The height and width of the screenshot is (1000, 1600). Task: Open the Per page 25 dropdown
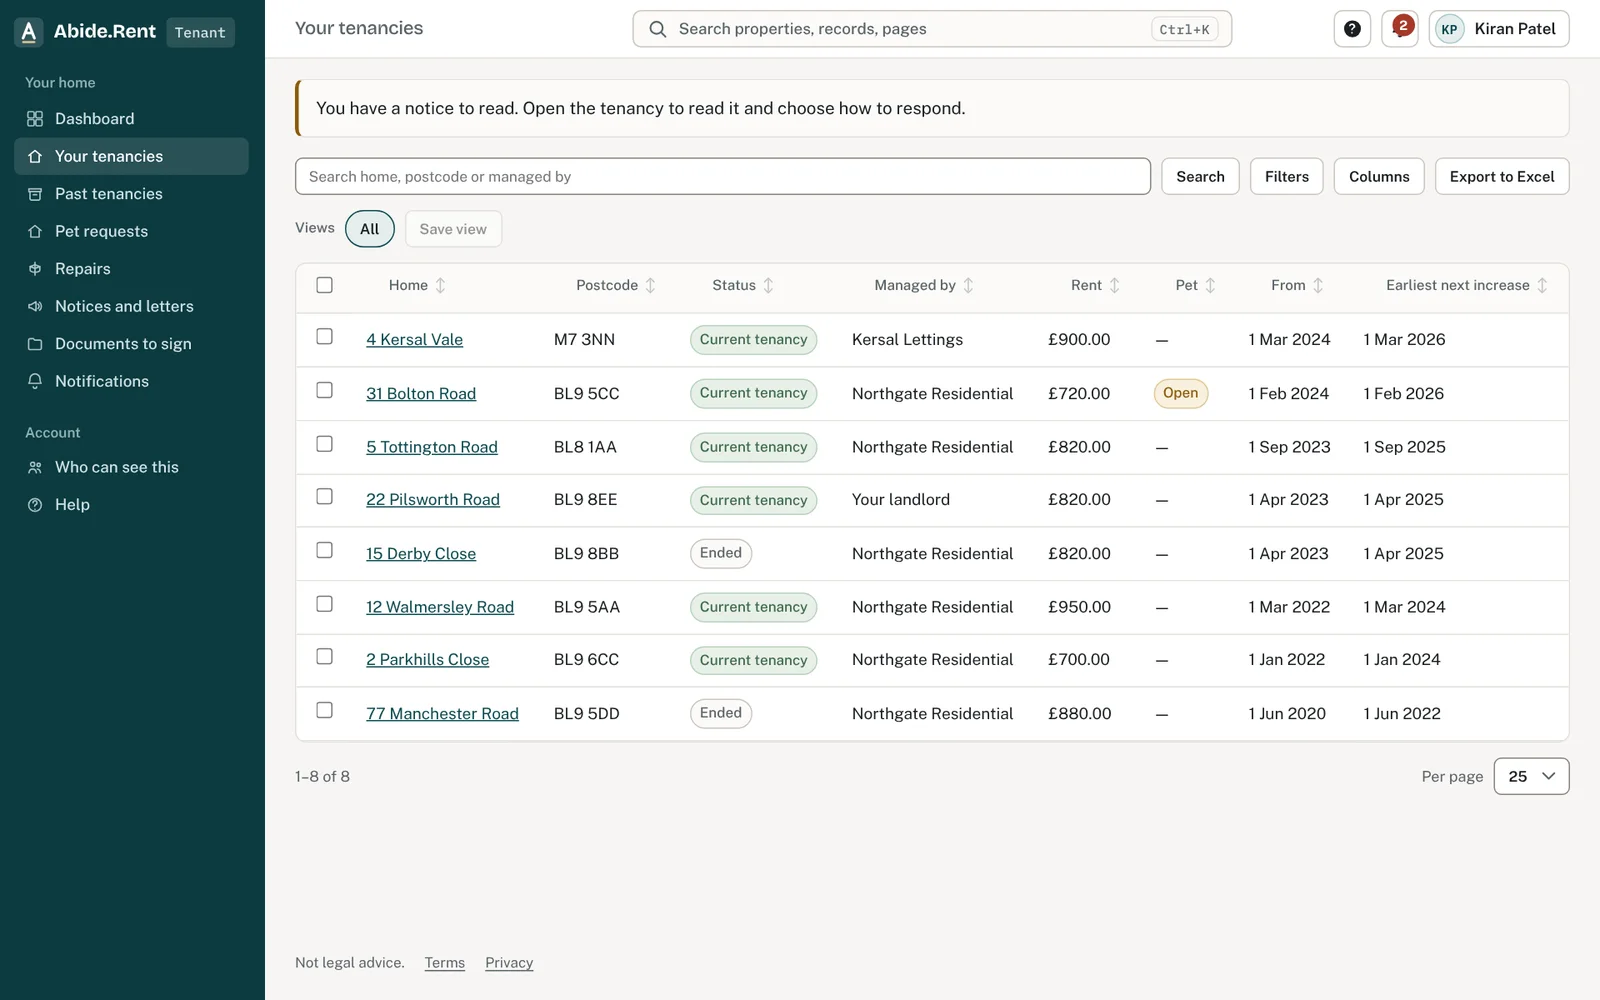(1531, 776)
